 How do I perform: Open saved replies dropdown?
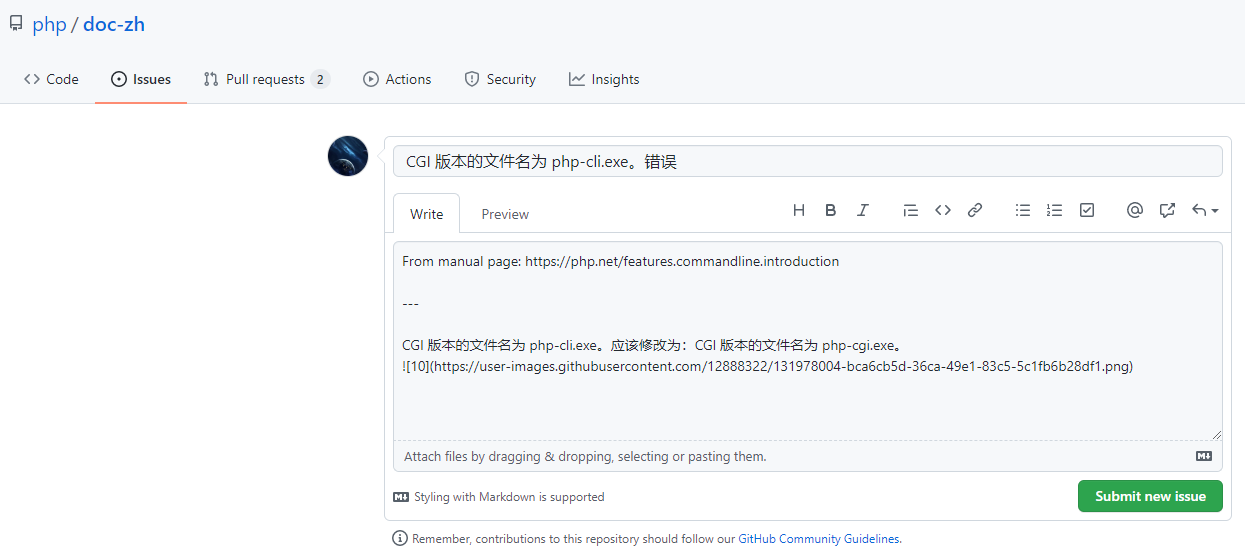point(1204,210)
